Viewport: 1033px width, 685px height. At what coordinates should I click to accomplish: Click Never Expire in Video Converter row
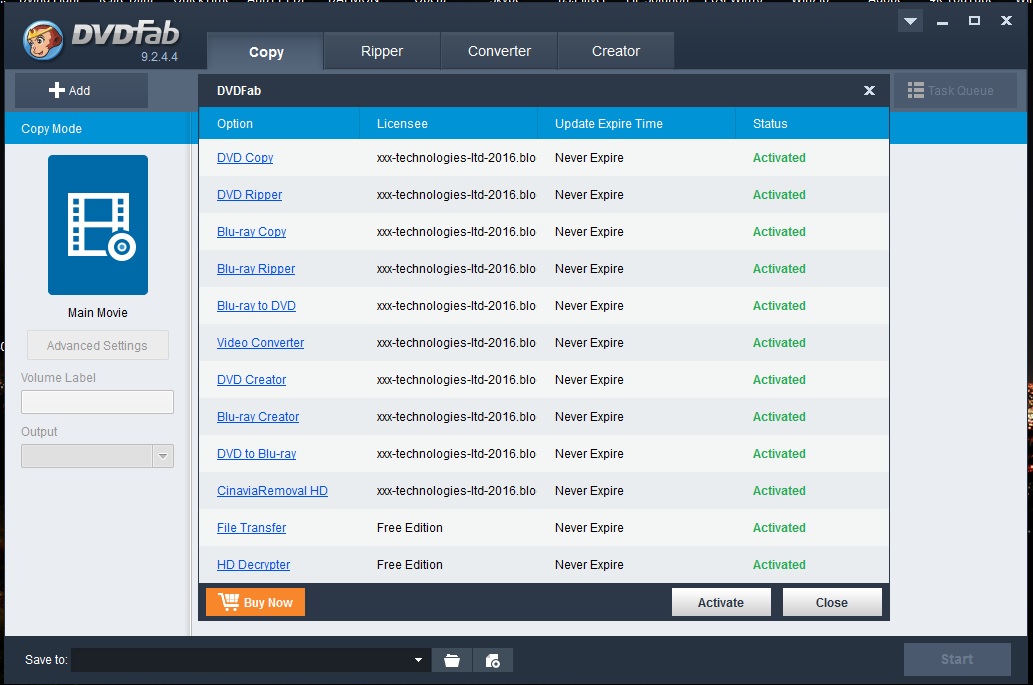pyautogui.click(x=589, y=342)
